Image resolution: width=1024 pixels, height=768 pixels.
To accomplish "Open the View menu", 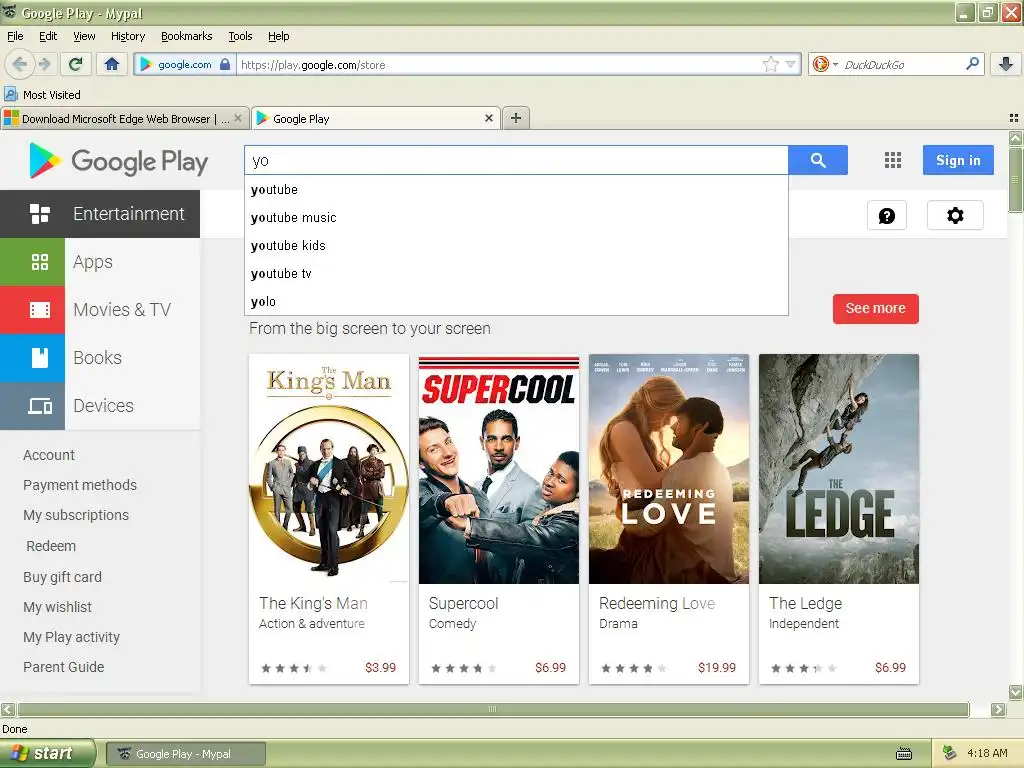I will pyautogui.click(x=84, y=36).
